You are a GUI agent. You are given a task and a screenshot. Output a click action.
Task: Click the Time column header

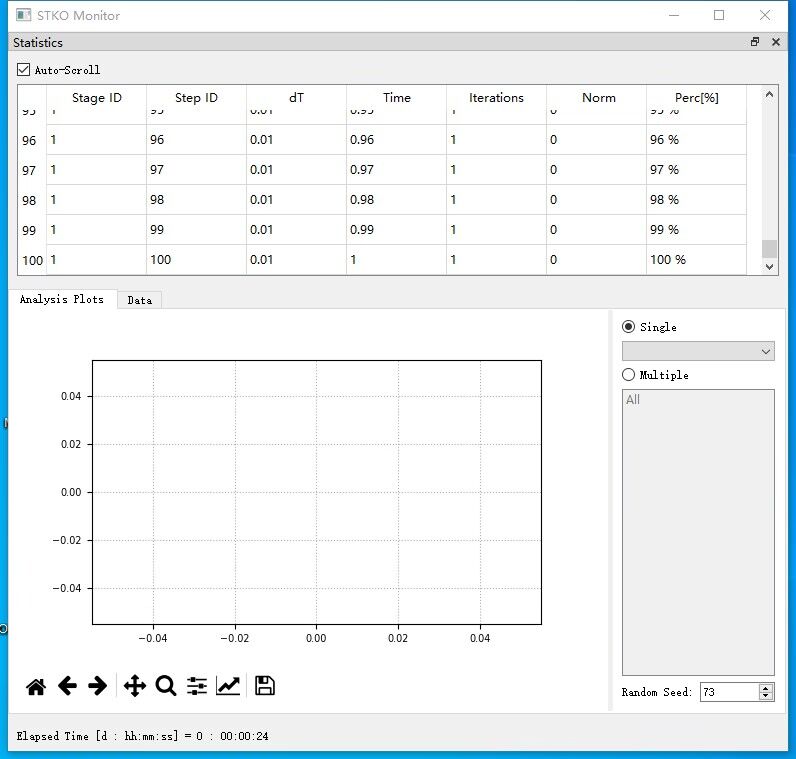coord(396,97)
